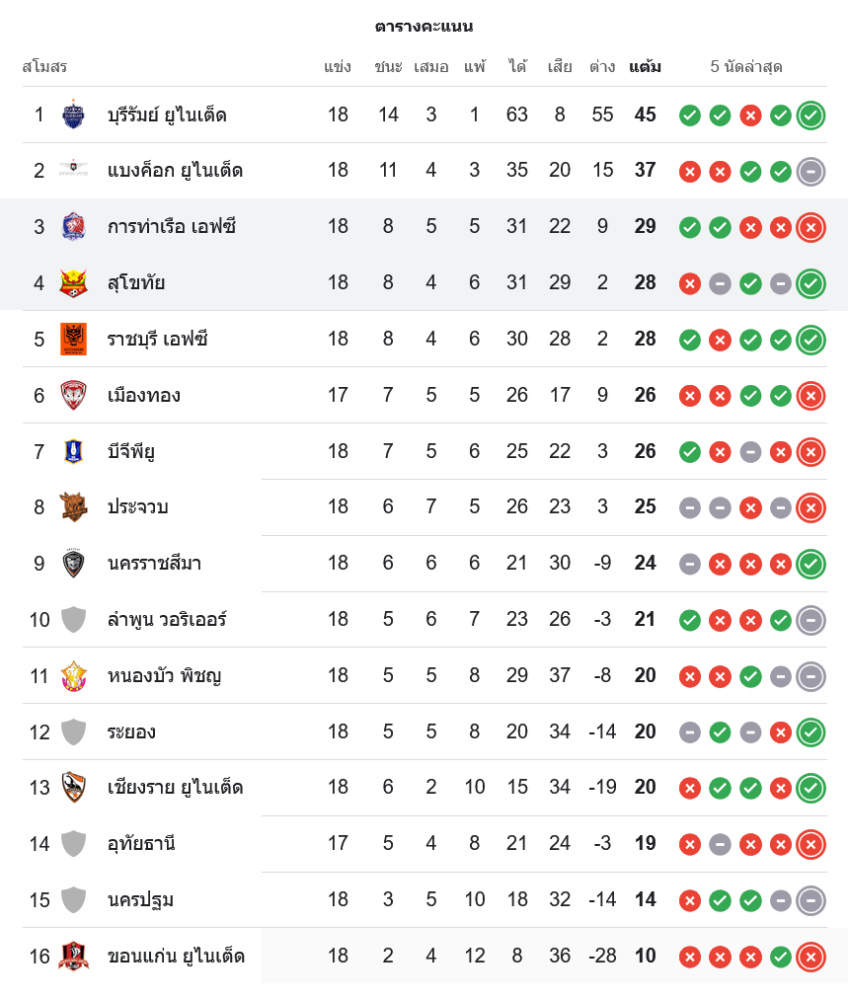Image resolution: width=848 pixels, height=1000 pixels.
Task: Click the Muangthong (เมืองทอง) club crest
Action: [73, 395]
